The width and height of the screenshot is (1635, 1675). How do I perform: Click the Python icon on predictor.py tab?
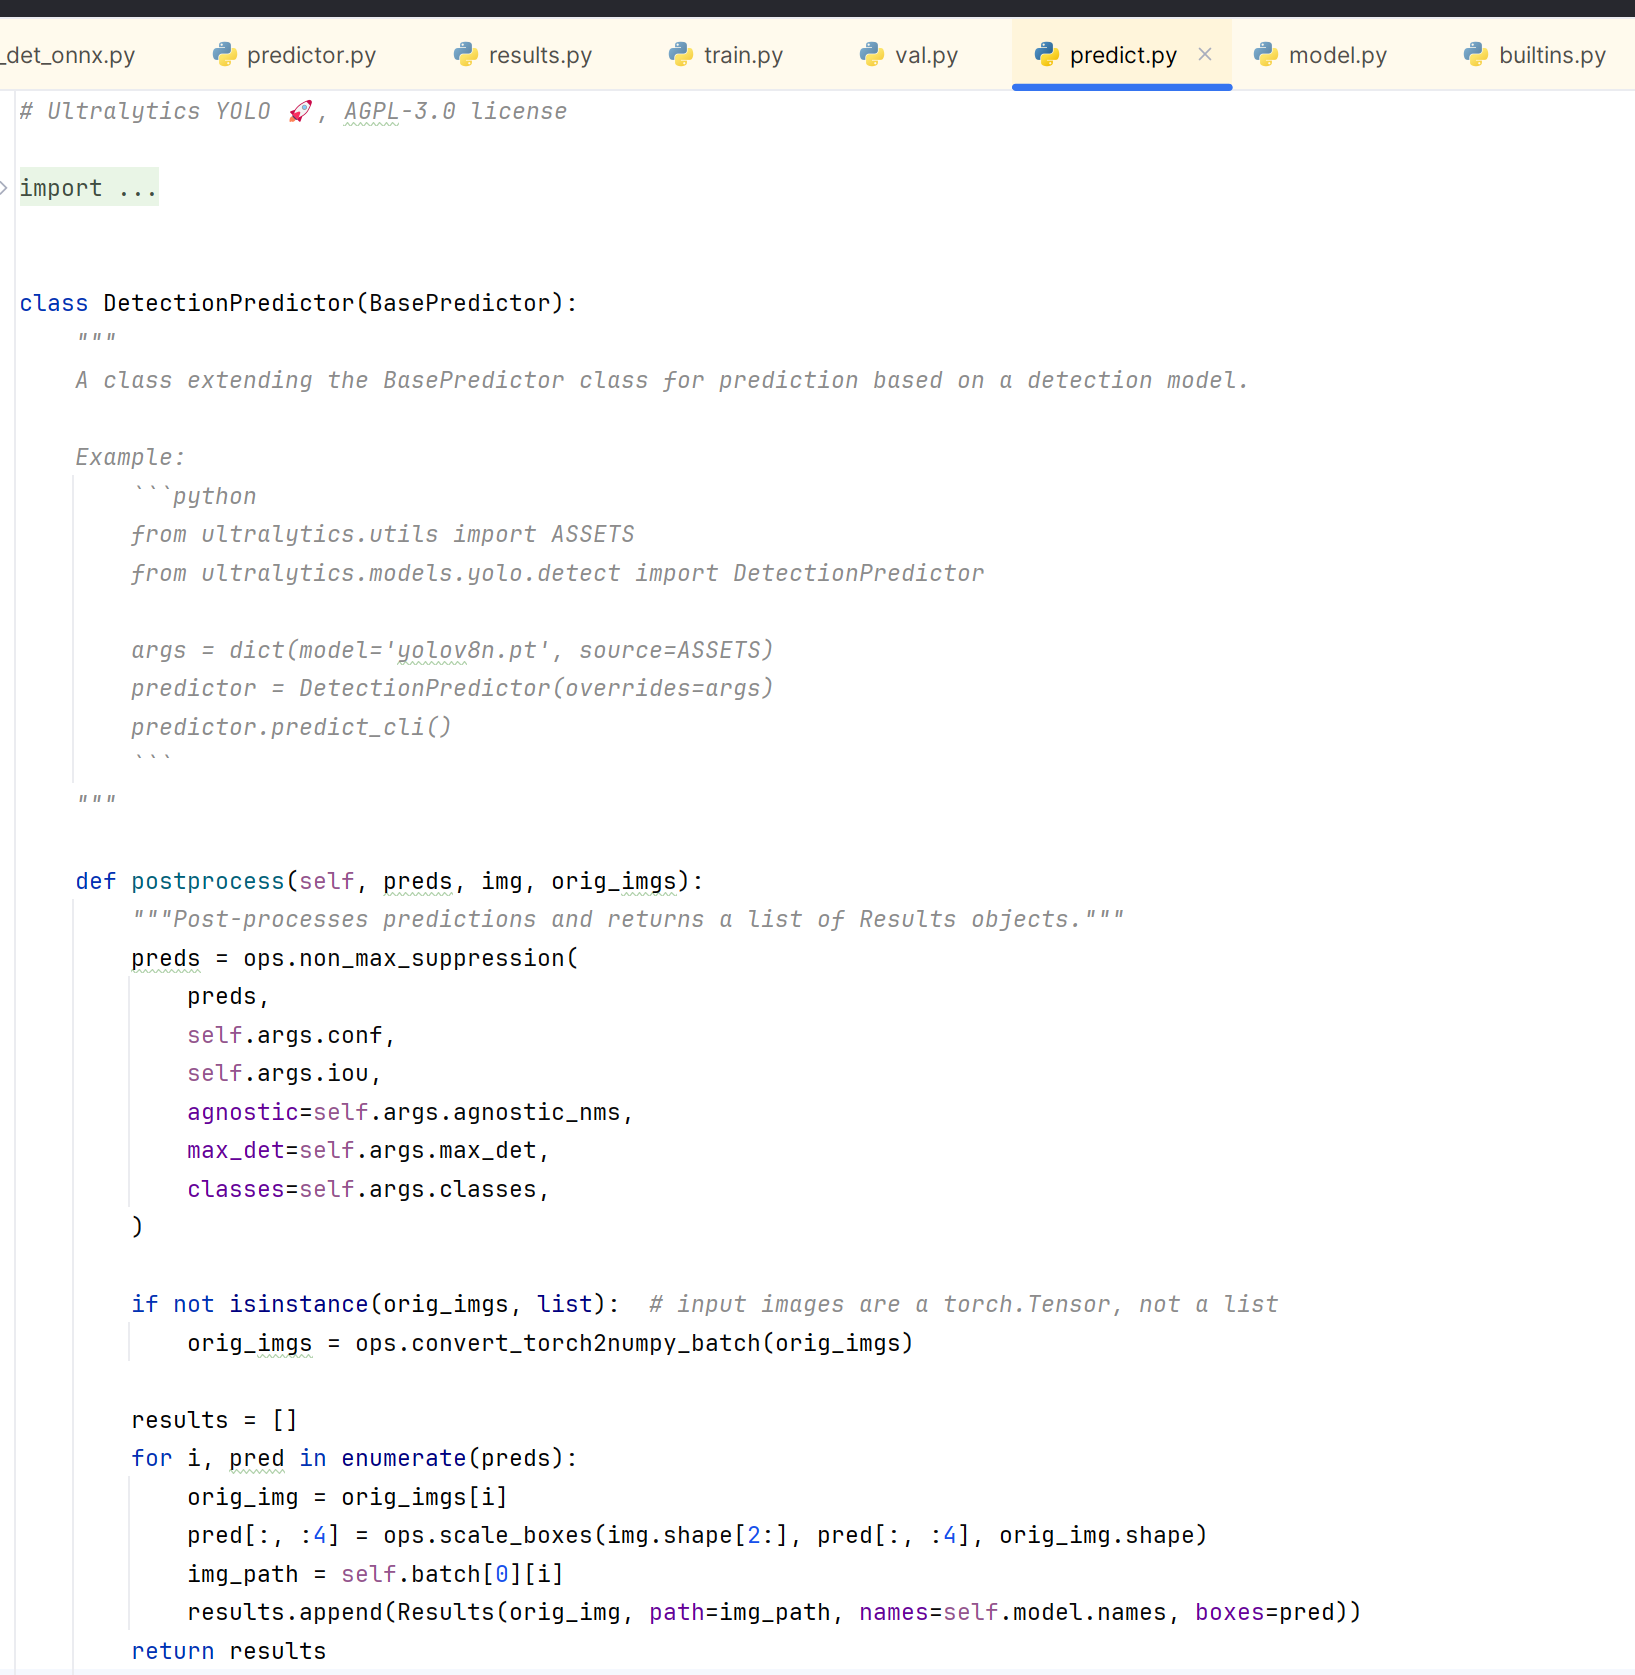(x=225, y=54)
